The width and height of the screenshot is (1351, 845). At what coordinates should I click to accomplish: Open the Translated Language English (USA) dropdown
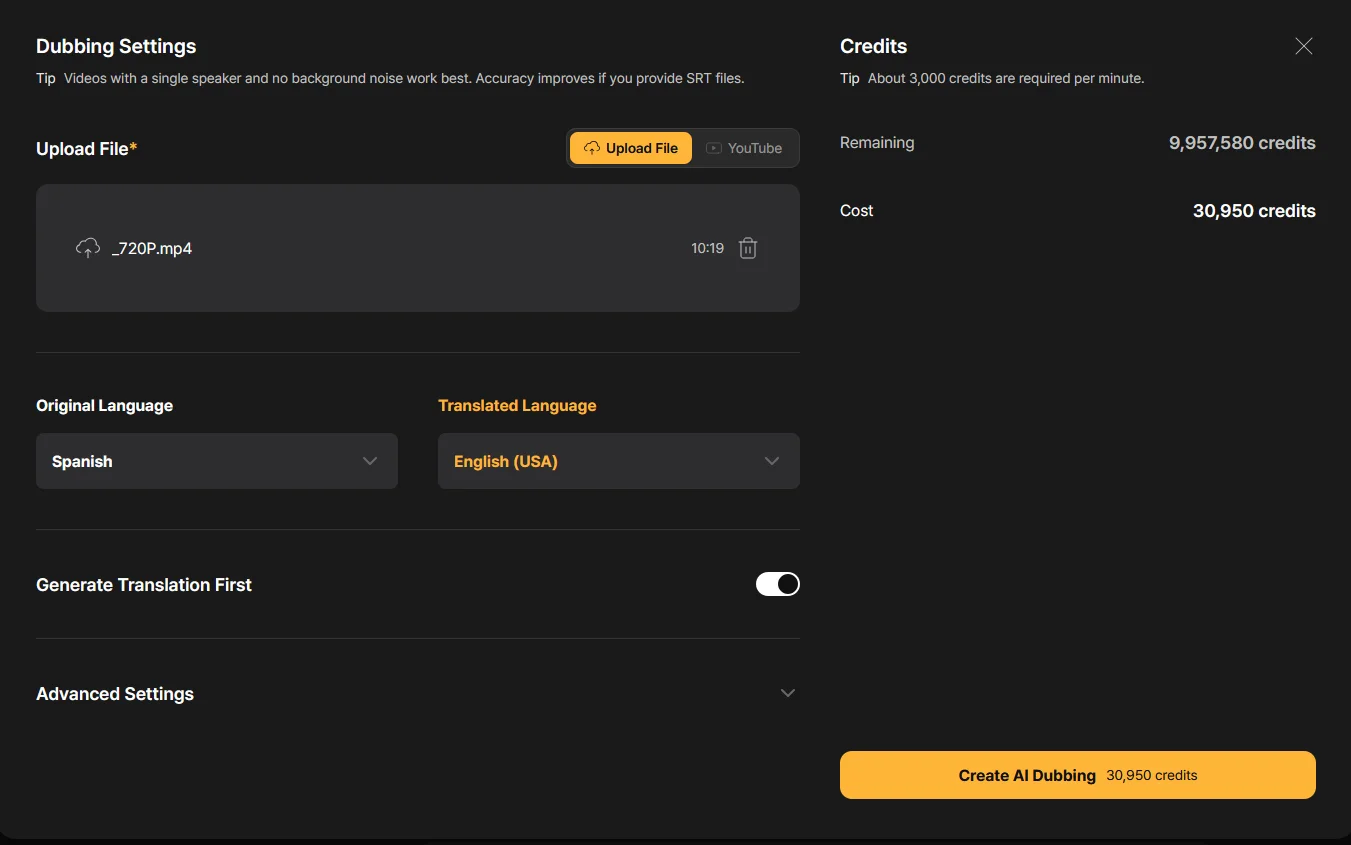point(618,461)
